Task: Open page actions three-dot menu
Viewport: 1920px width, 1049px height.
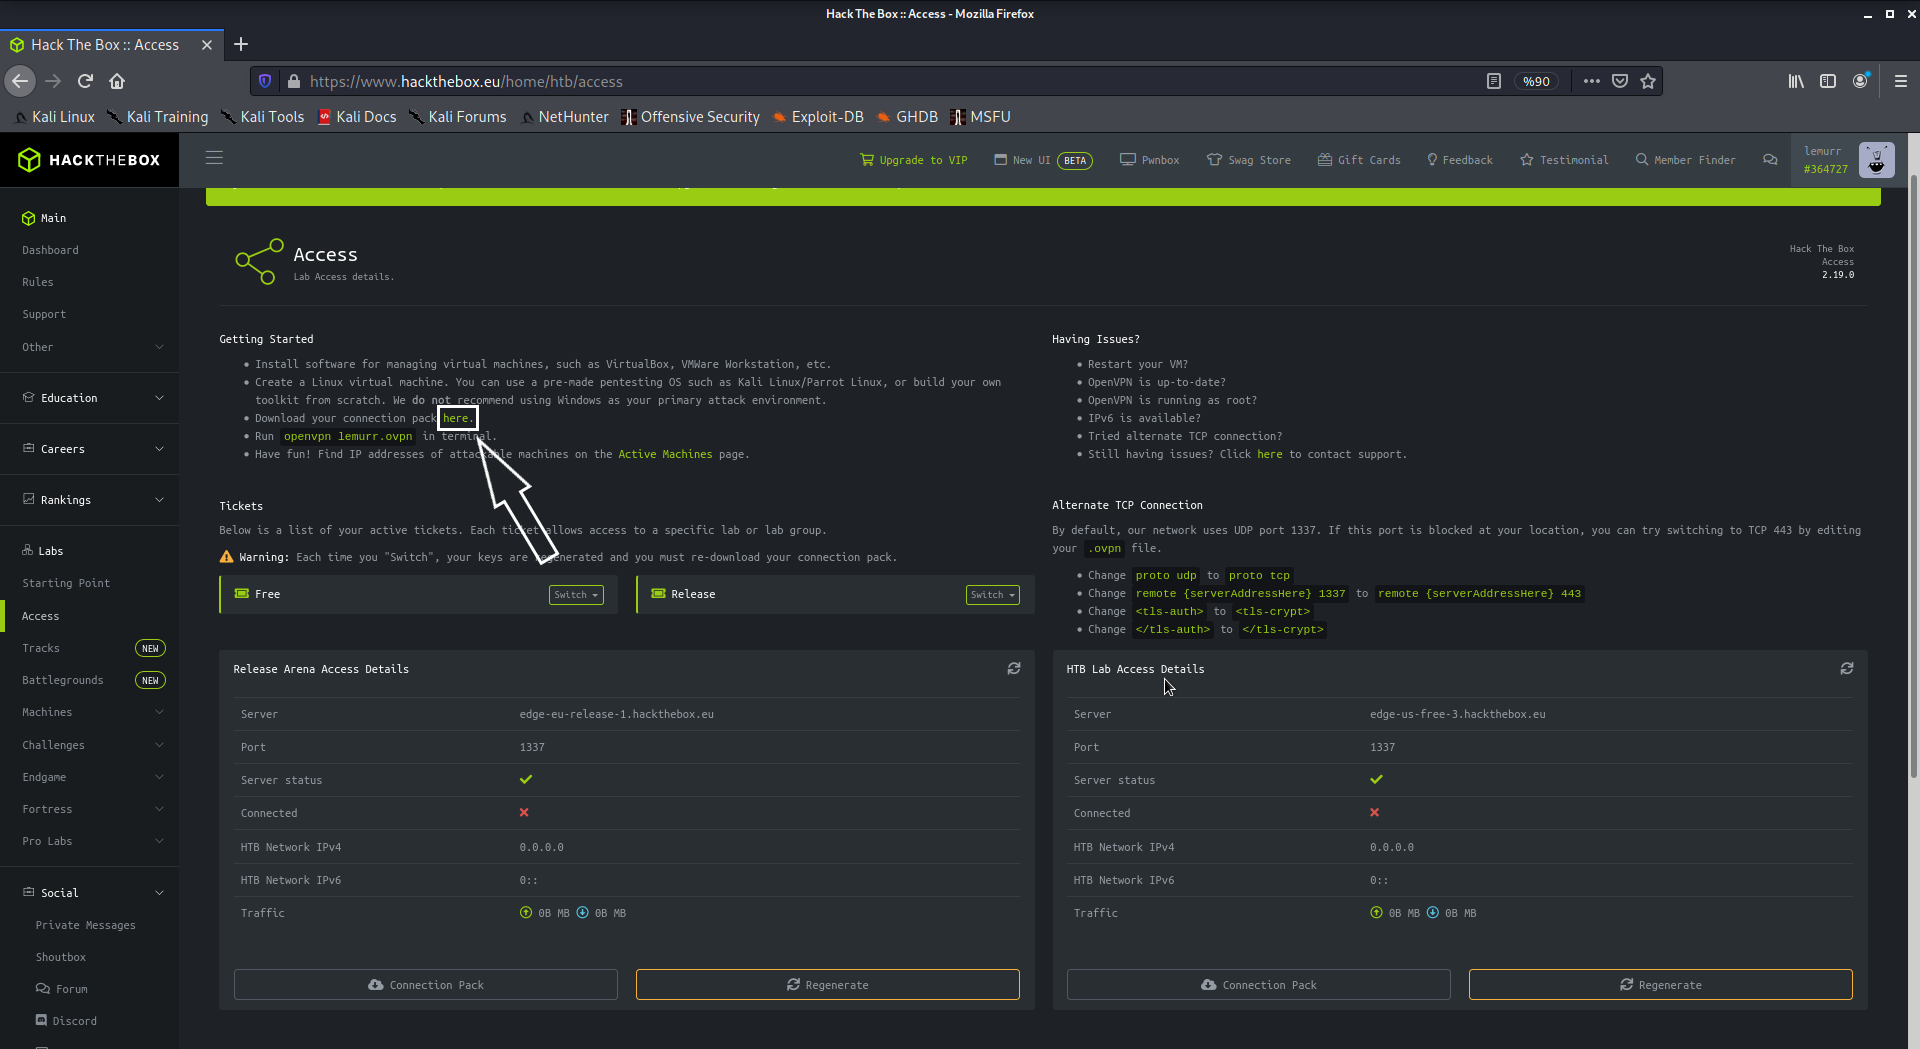Action: pyautogui.click(x=1592, y=81)
